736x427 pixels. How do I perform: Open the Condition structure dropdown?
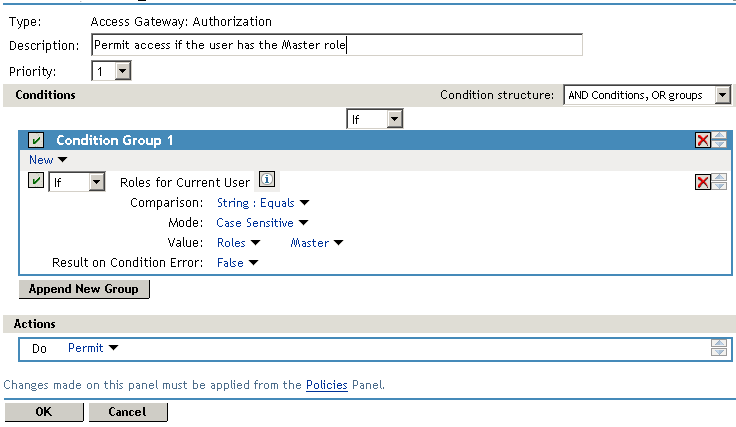click(x=647, y=95)
